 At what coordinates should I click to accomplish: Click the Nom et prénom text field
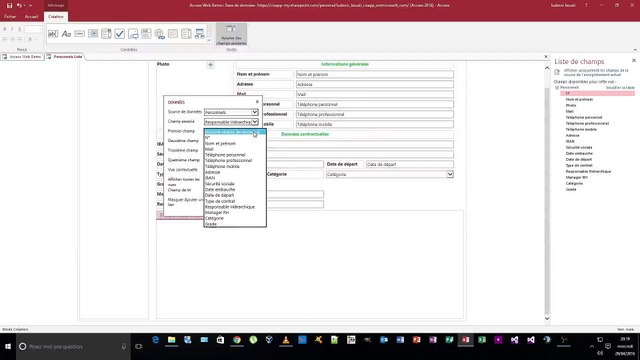[375, 74]
